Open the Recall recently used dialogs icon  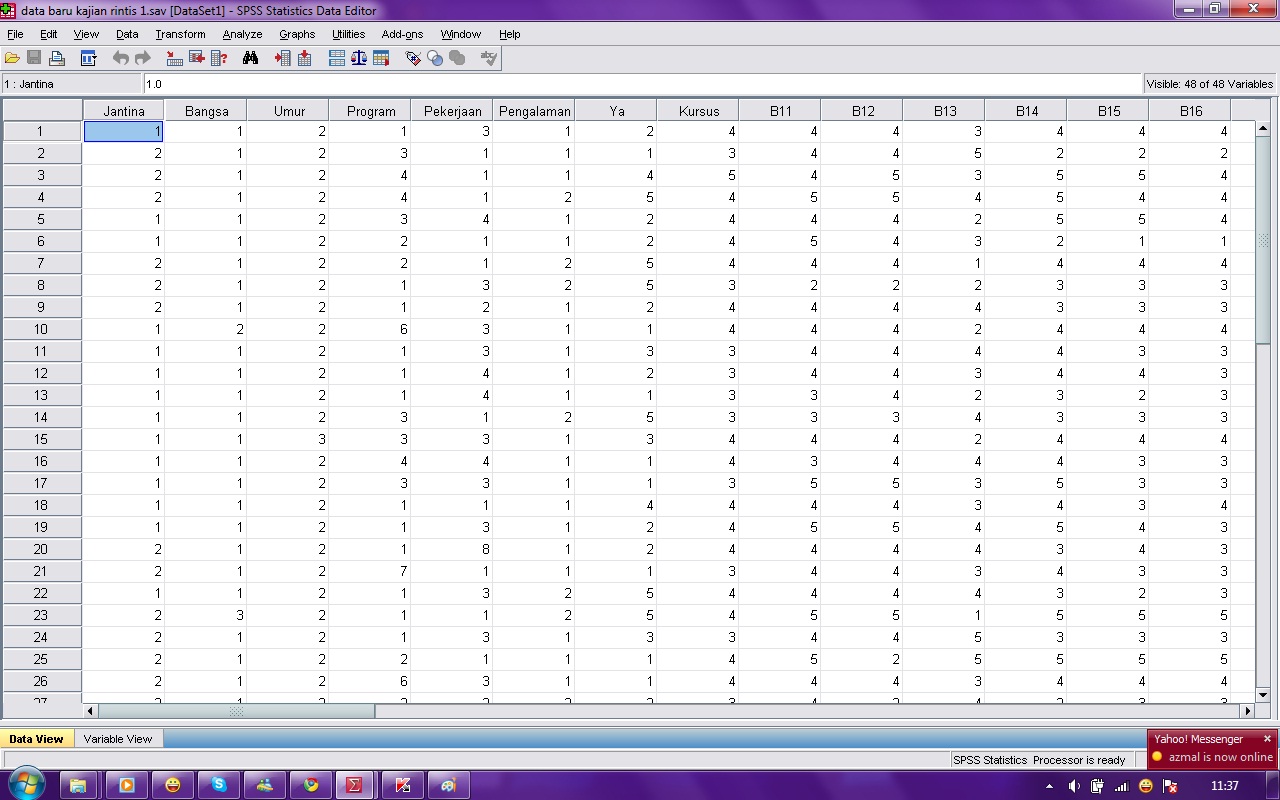[88, 58]
